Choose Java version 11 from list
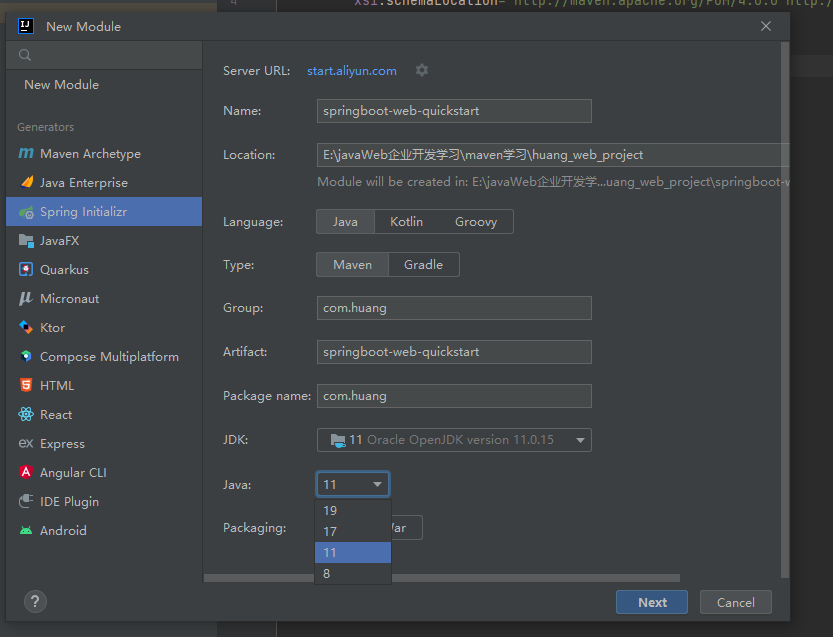This screenshot has height=637, width=833. 353,553
